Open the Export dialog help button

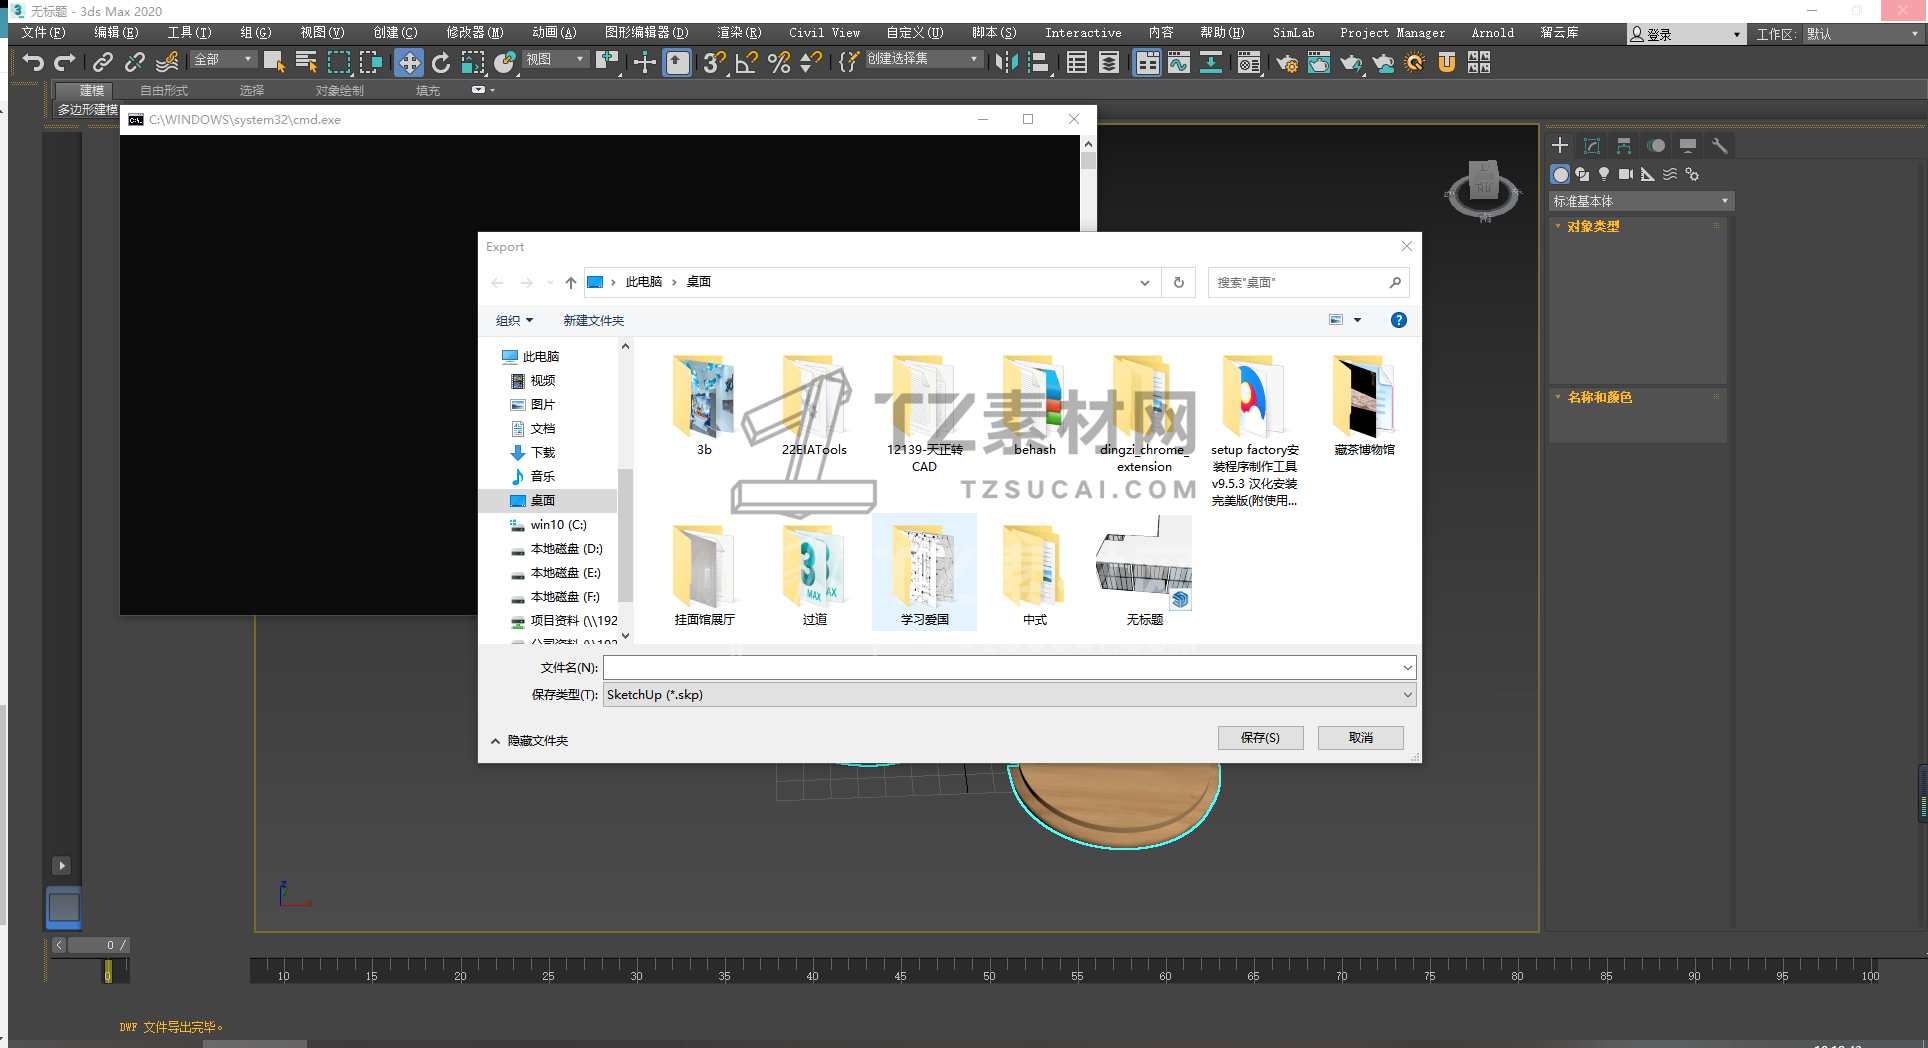click(1398, 320)
